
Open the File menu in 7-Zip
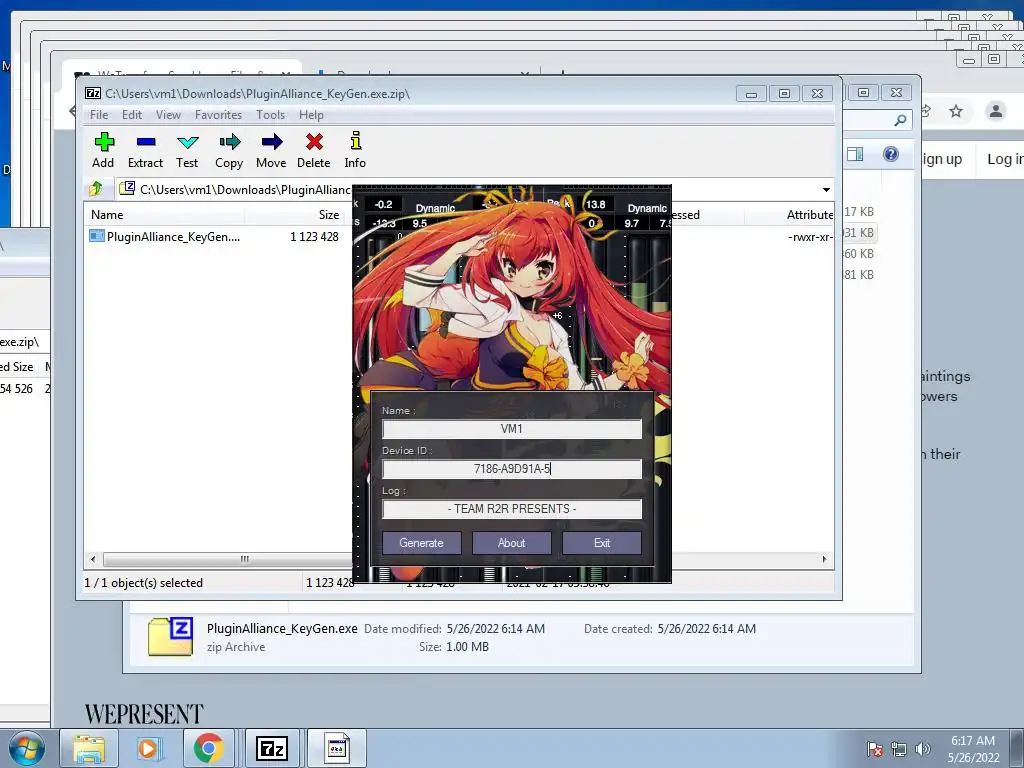click(99, 115)
